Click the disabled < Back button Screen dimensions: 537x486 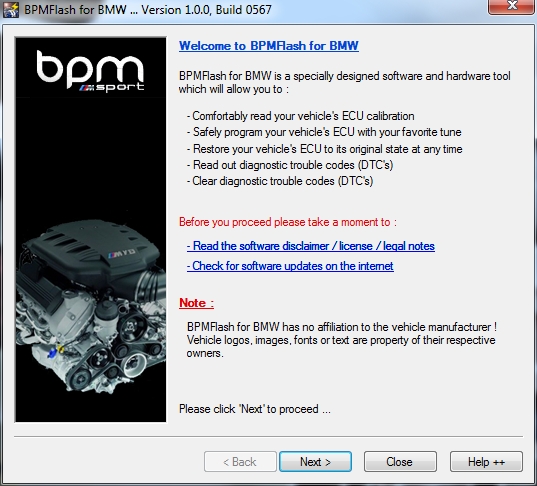240,462
